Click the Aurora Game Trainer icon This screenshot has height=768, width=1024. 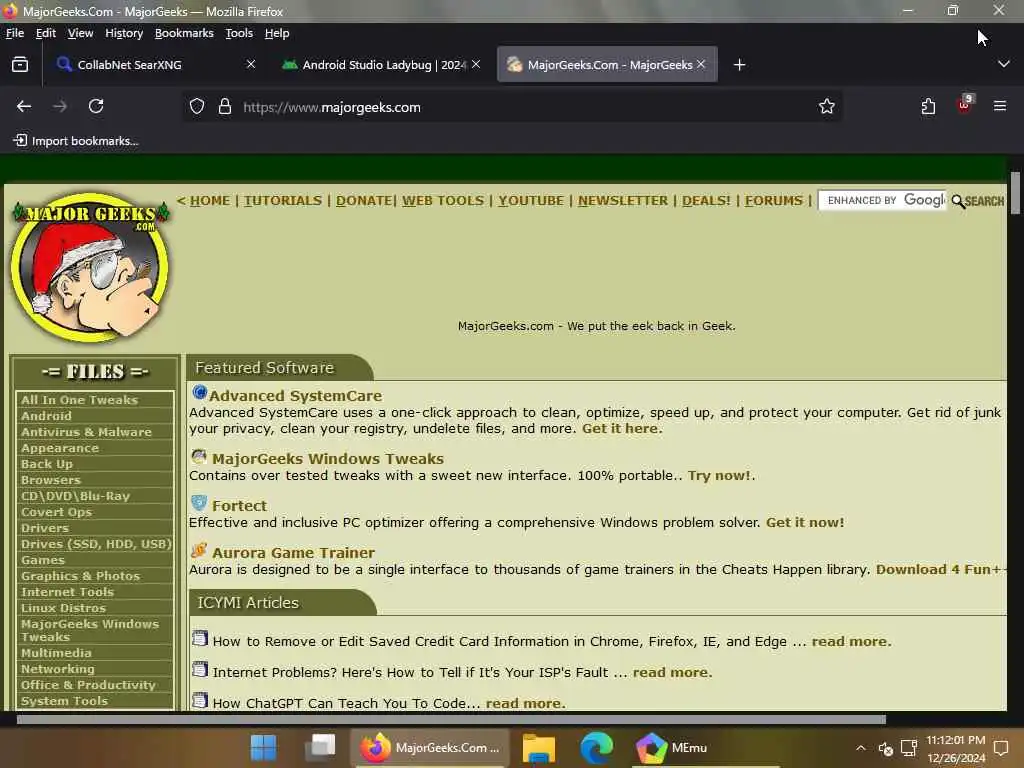pos(199,551)
